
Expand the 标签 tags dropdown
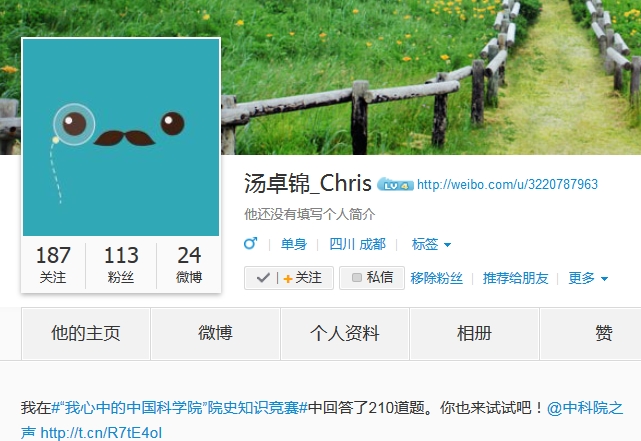pyautogui.click(x=431, y=244)
